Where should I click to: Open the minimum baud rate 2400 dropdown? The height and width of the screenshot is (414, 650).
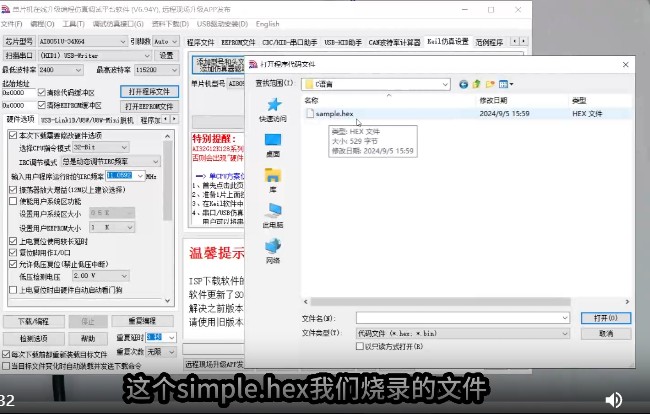coord(78,70)
